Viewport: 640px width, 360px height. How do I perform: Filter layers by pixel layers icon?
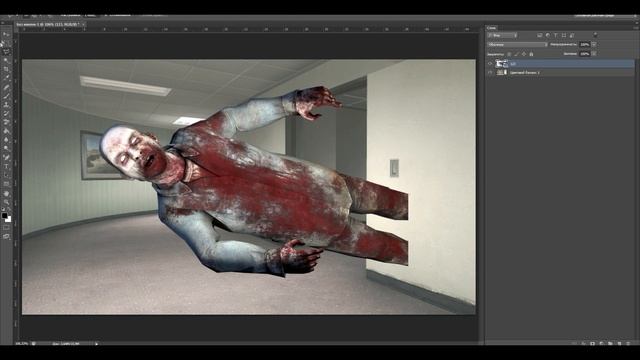(x=540, y=36)
